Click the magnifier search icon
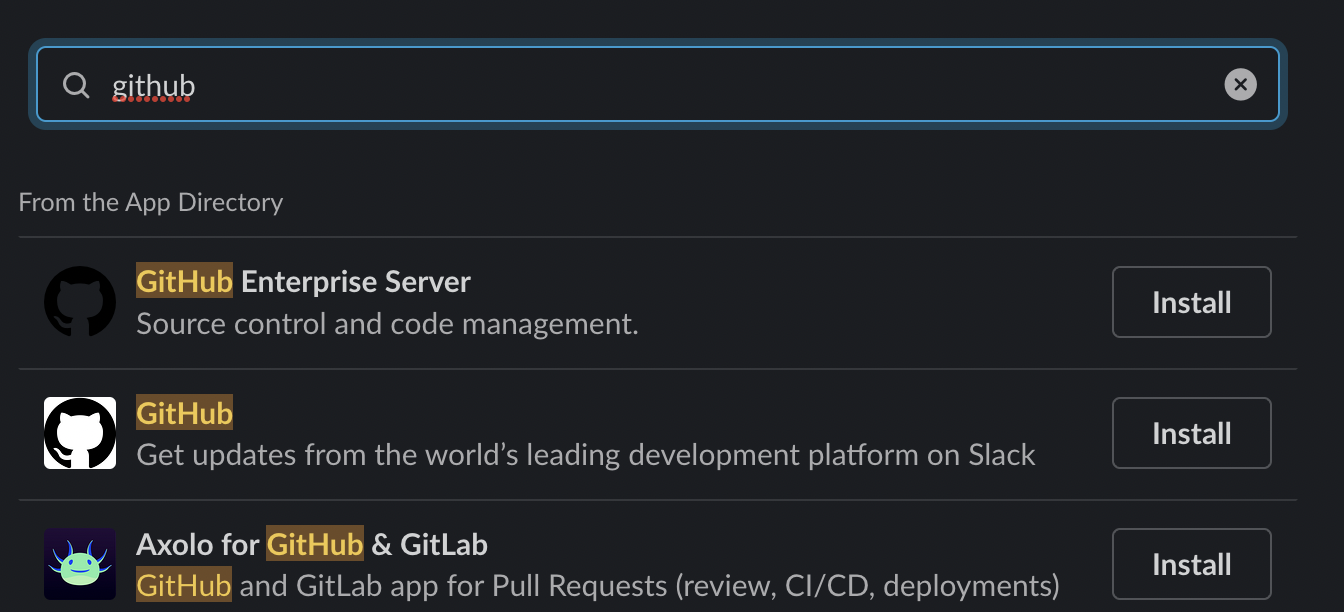1344x612 pixels. pyautogui.click(x=77, y=85)
